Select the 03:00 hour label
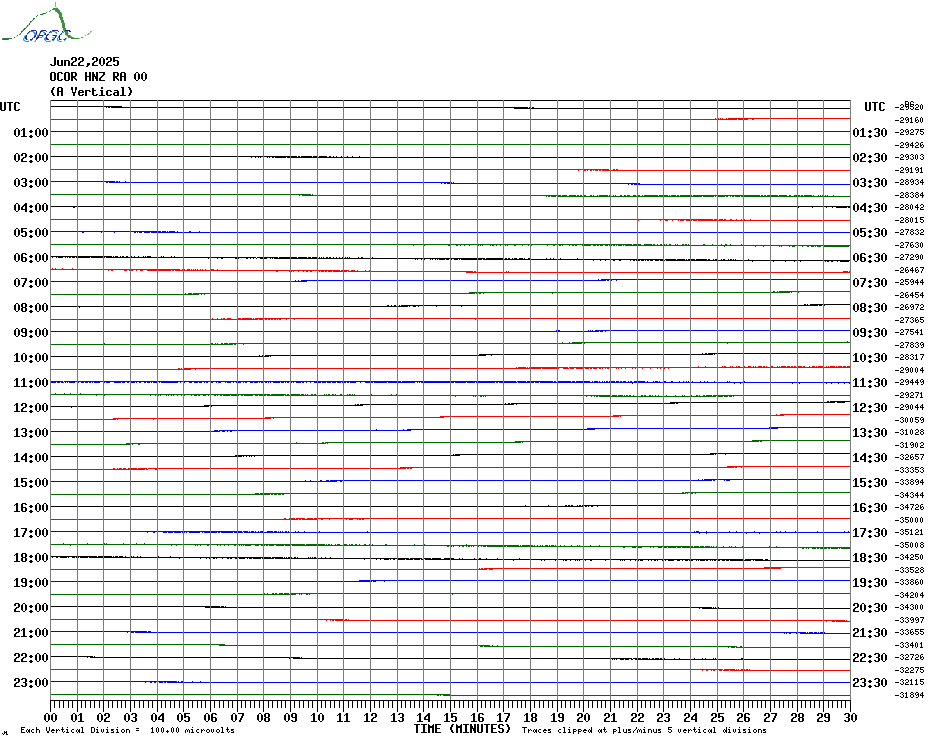This screenshot has width=930, height=744. pos(31,182)
